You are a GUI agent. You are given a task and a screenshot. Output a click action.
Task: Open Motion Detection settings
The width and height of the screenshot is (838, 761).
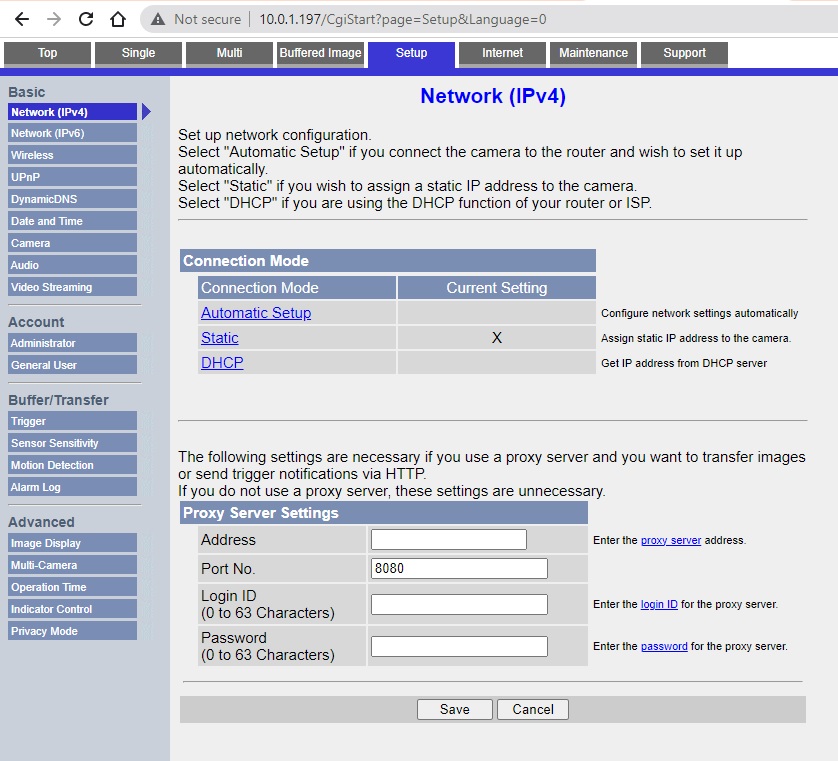point(73,465)
